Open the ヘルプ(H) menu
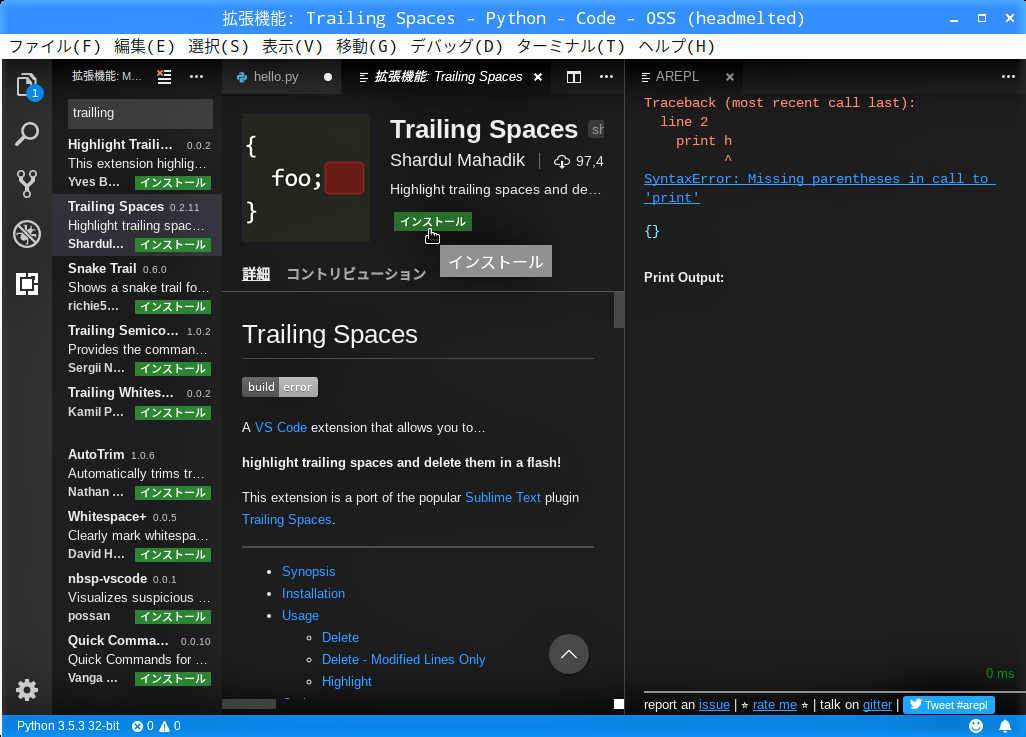Screen dimensions: 1026x737 click(x=677, y=46)
